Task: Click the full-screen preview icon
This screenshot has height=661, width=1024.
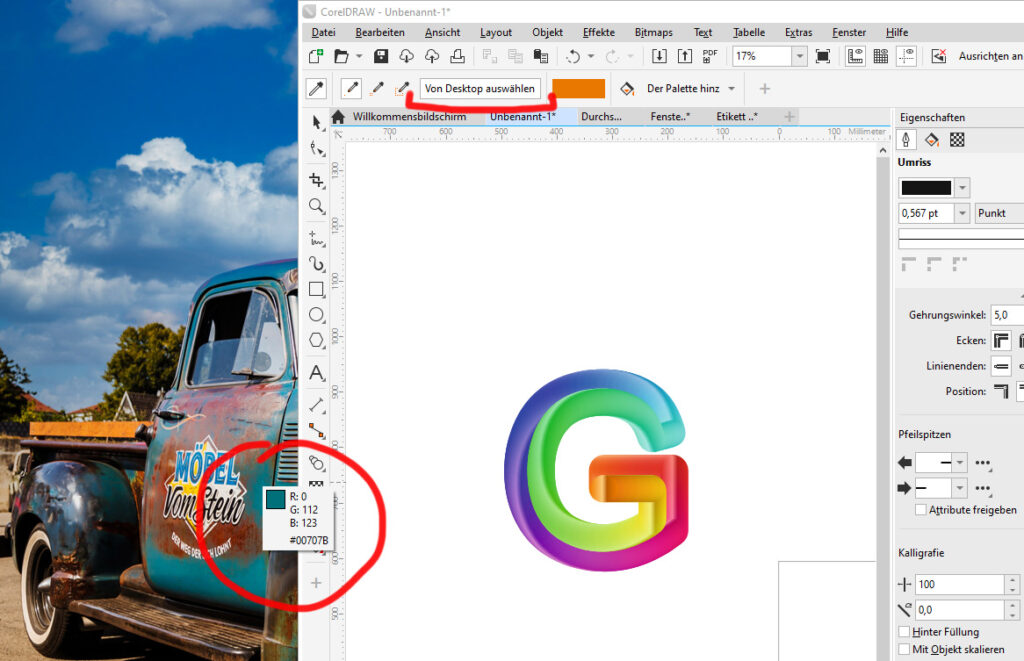Action: click(823, 56)
